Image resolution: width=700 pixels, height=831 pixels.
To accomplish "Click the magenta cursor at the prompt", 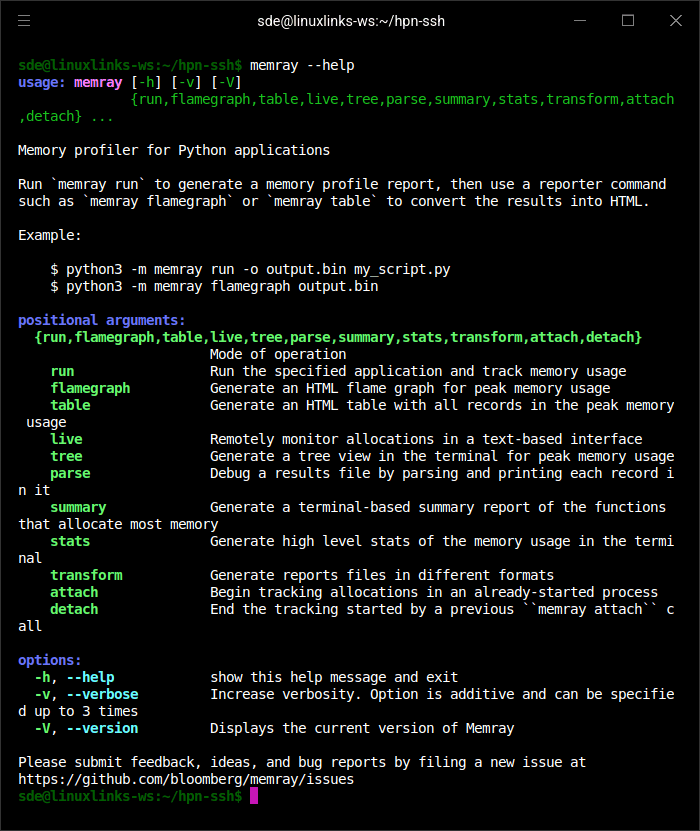I will click(x=254, y=795).
